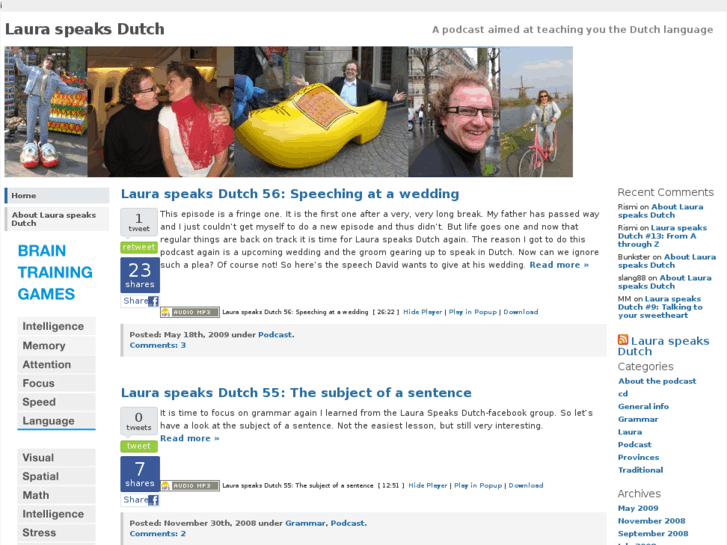Share episode 56 via the Facebook icon
The height and width of the screenshot is (545, 727).
click(x=153, y=301)
